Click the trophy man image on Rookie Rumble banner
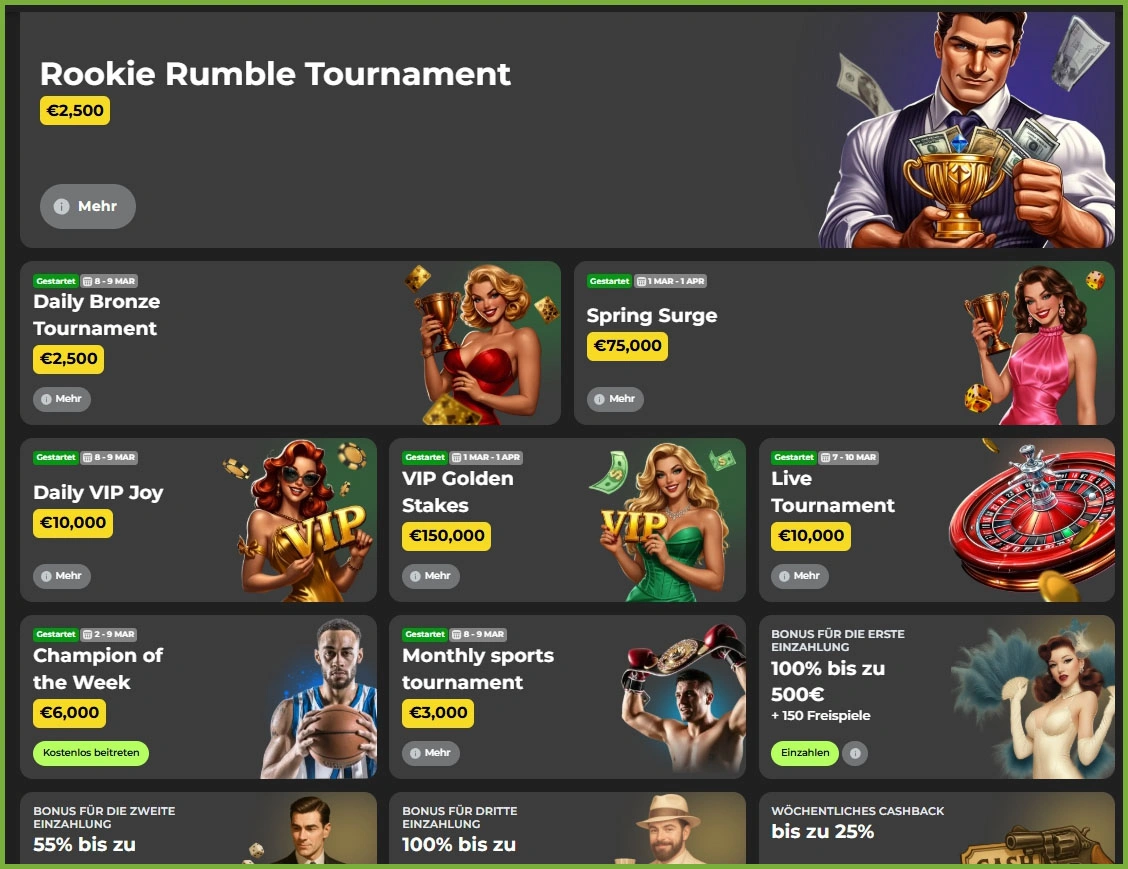 [968, 129]
